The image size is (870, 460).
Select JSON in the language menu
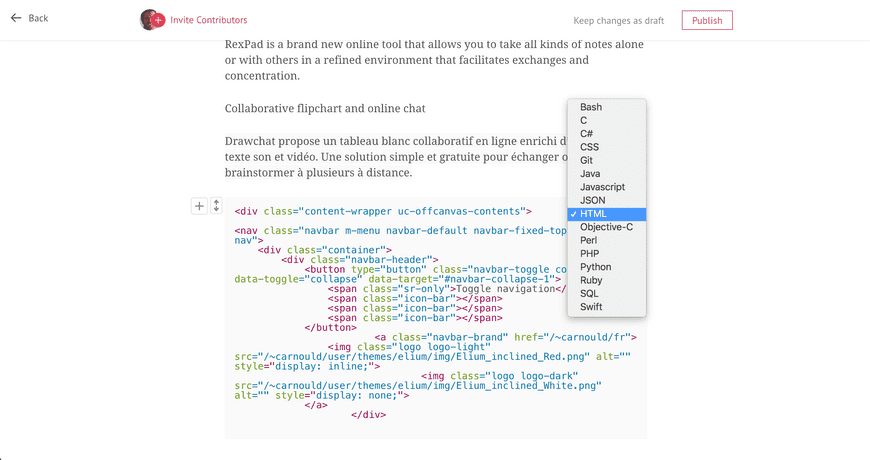[606, 200]
